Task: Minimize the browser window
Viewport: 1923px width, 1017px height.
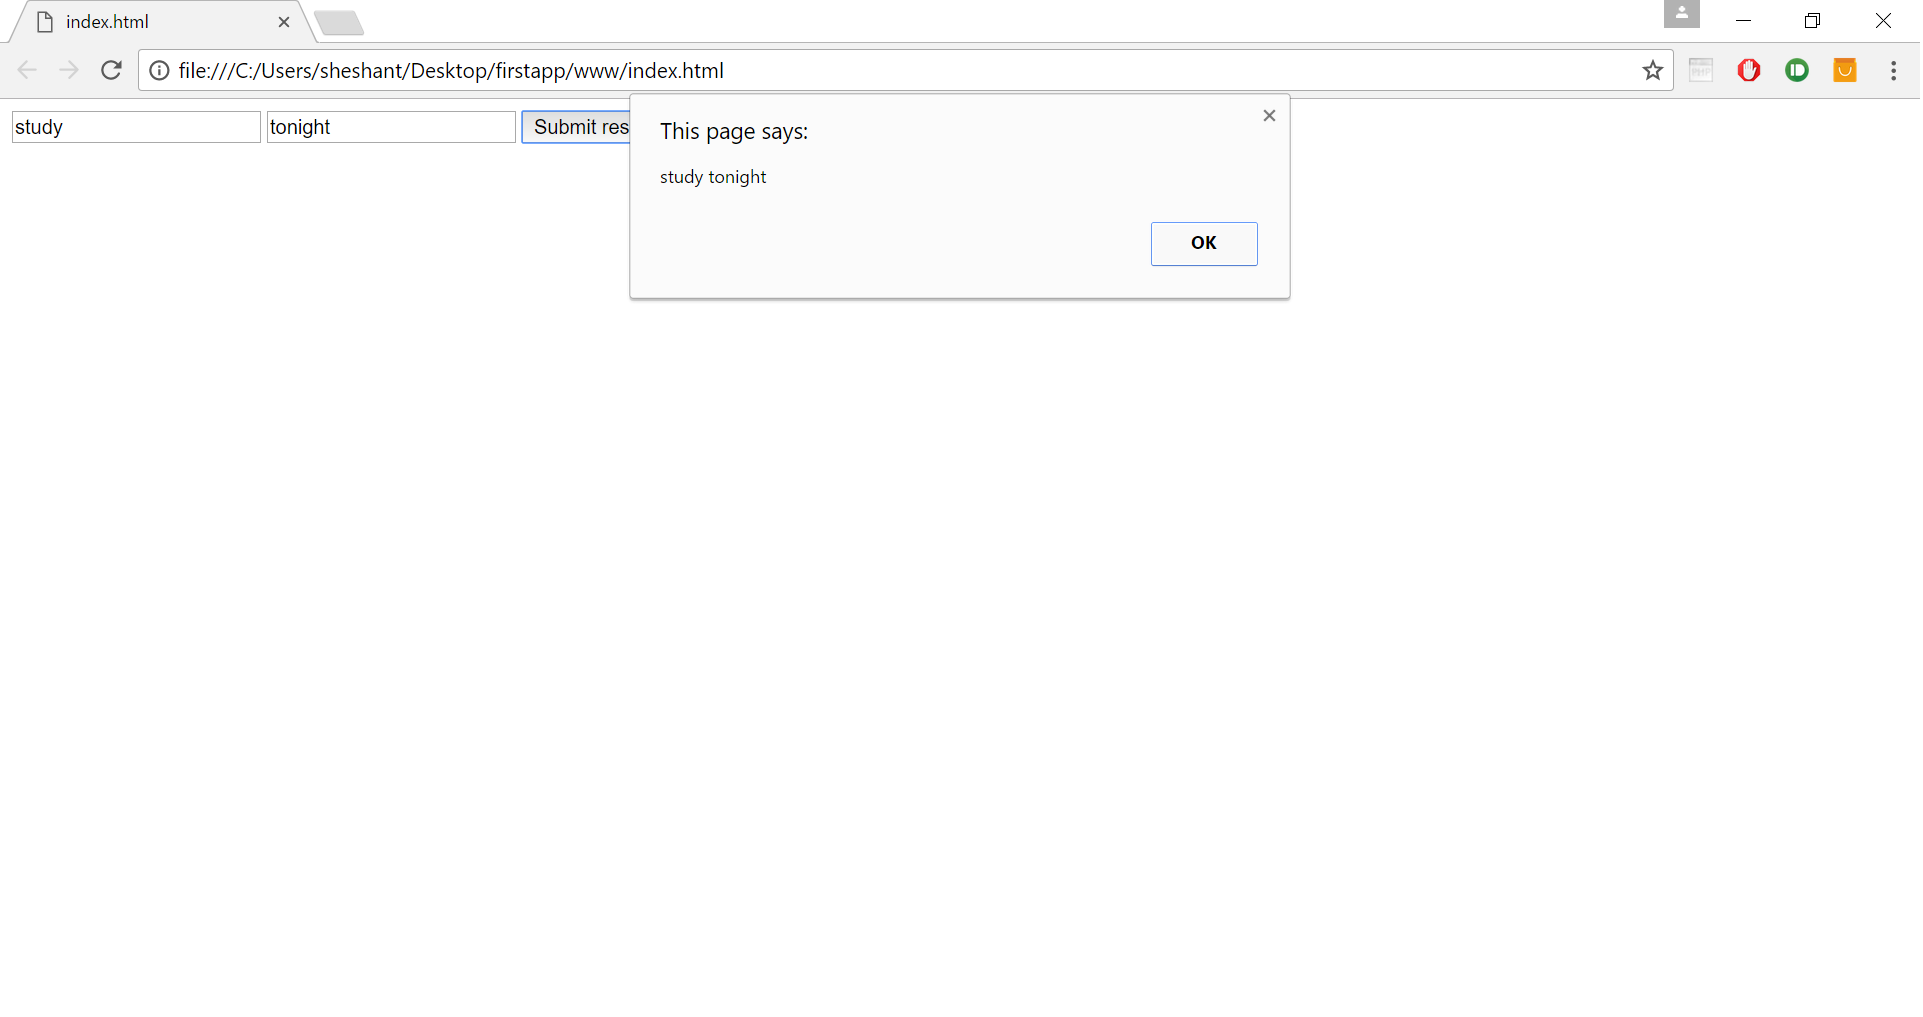Action: pos(1743,21)
